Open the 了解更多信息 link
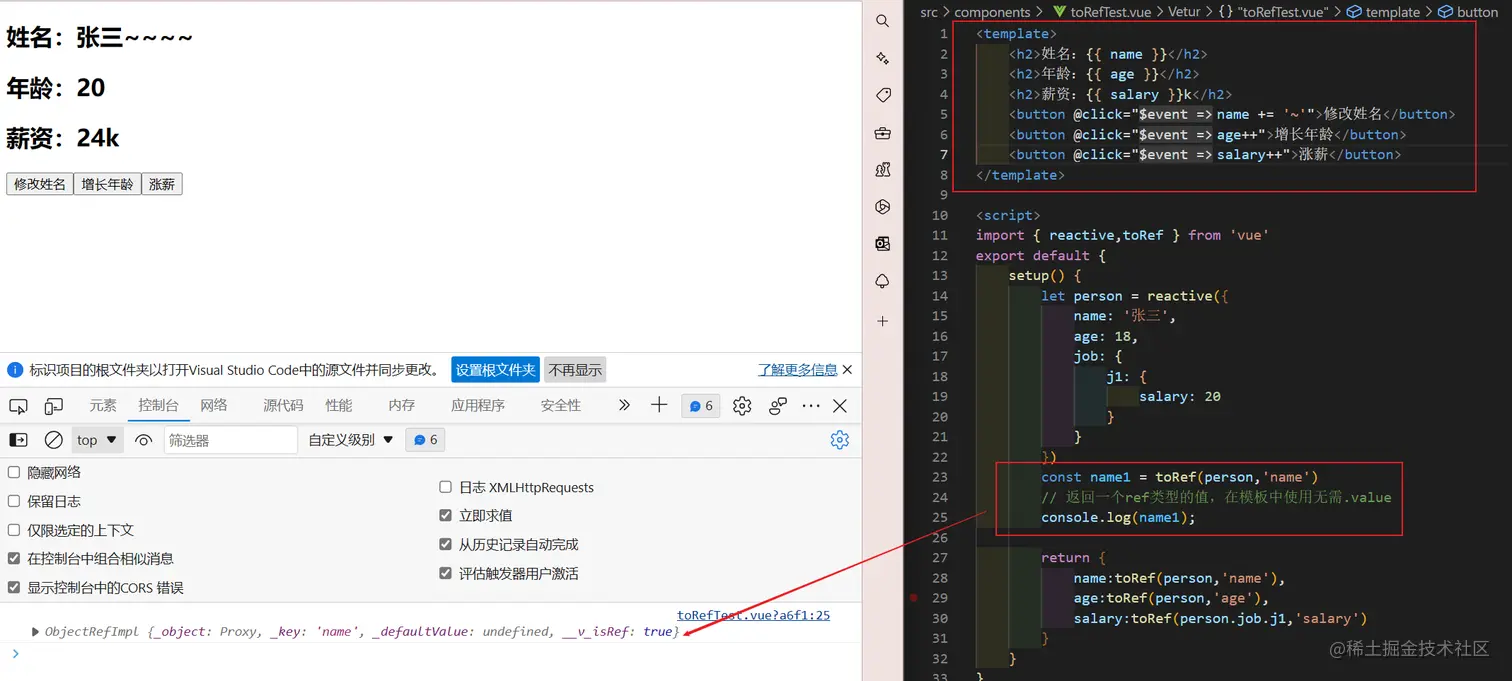The width and height of the screenshot is (1512, 681). (x=798, y=370)
